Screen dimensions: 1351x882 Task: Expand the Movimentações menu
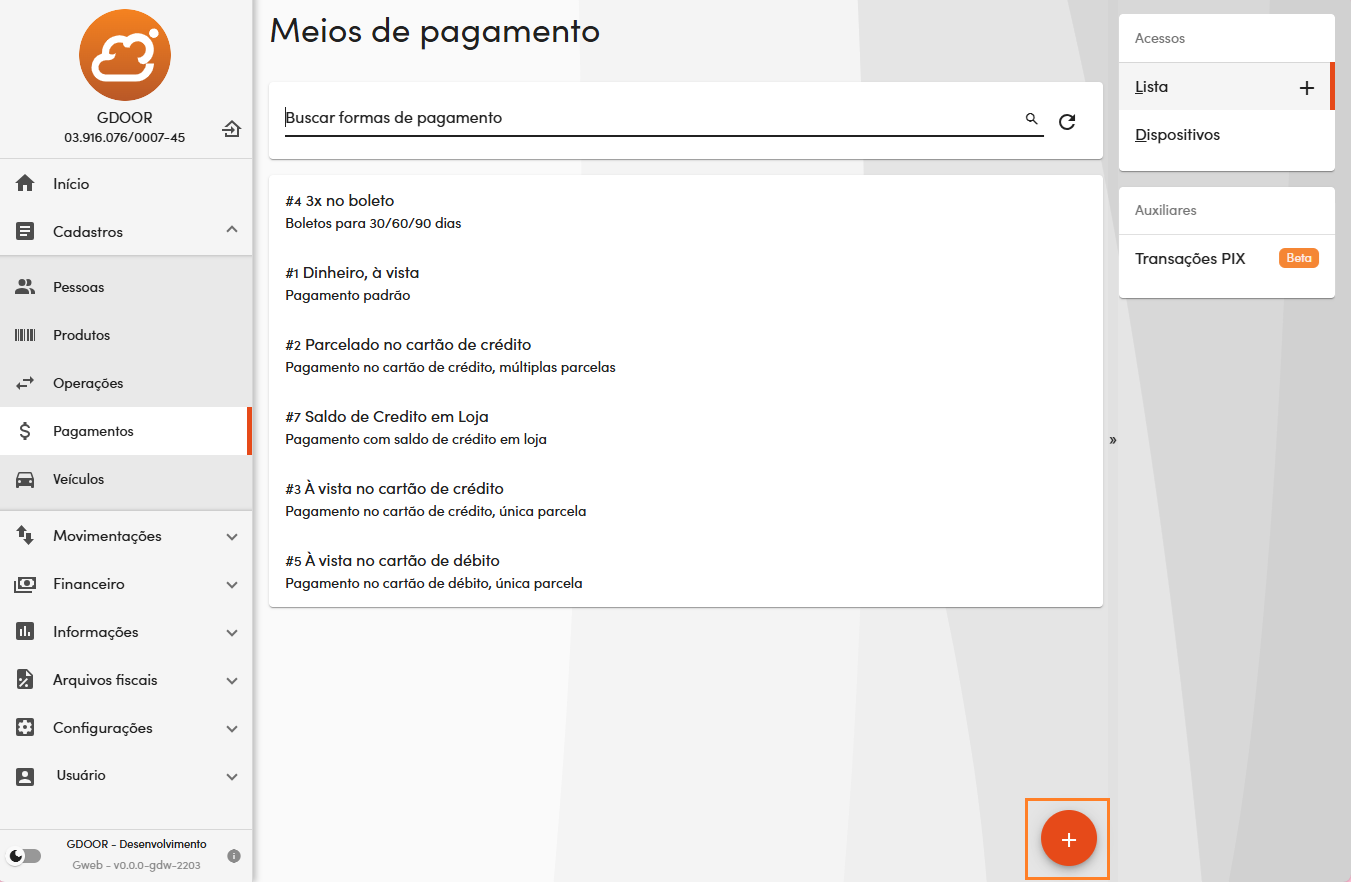pos(232,537)
